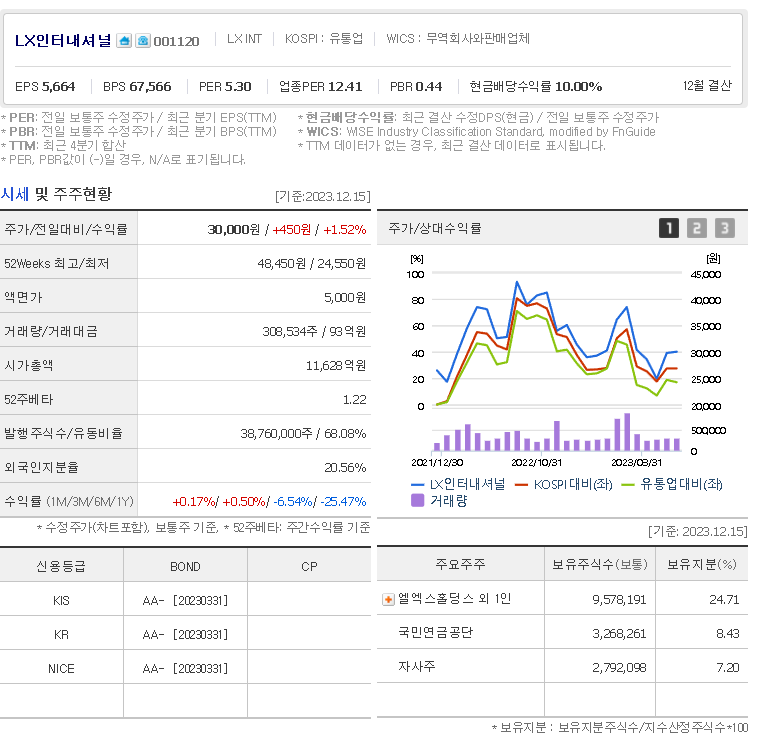Click the 7.20 ownership percentage
Screen dimensions: 758x745
[728, 668]
